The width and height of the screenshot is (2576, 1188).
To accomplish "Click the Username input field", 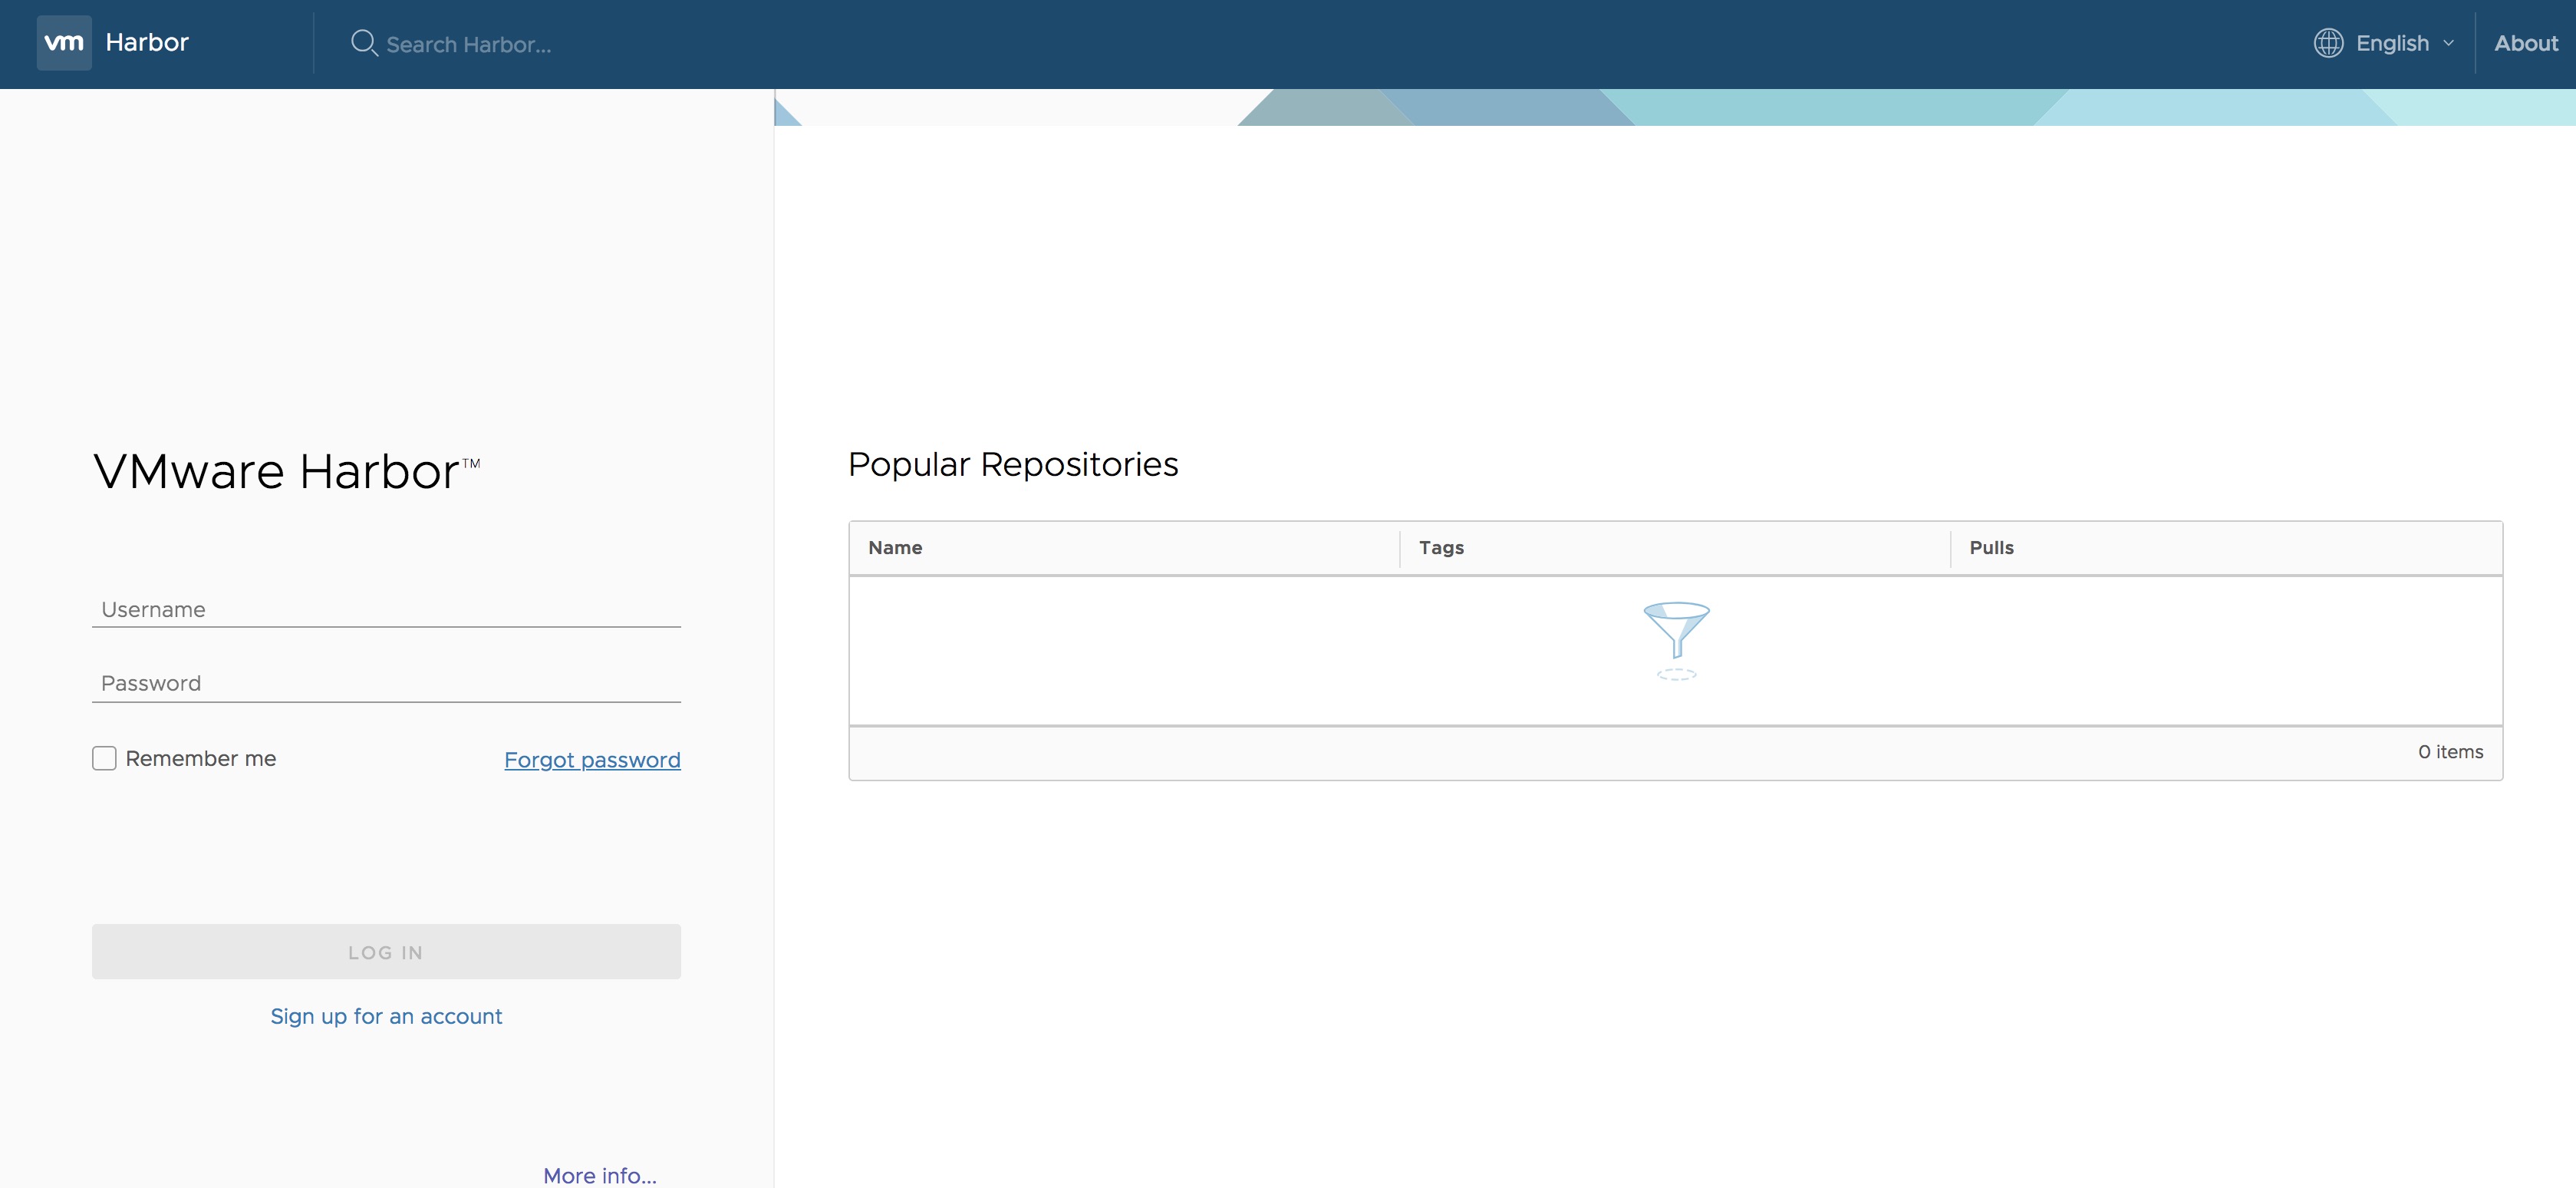I will pos(386,608).
